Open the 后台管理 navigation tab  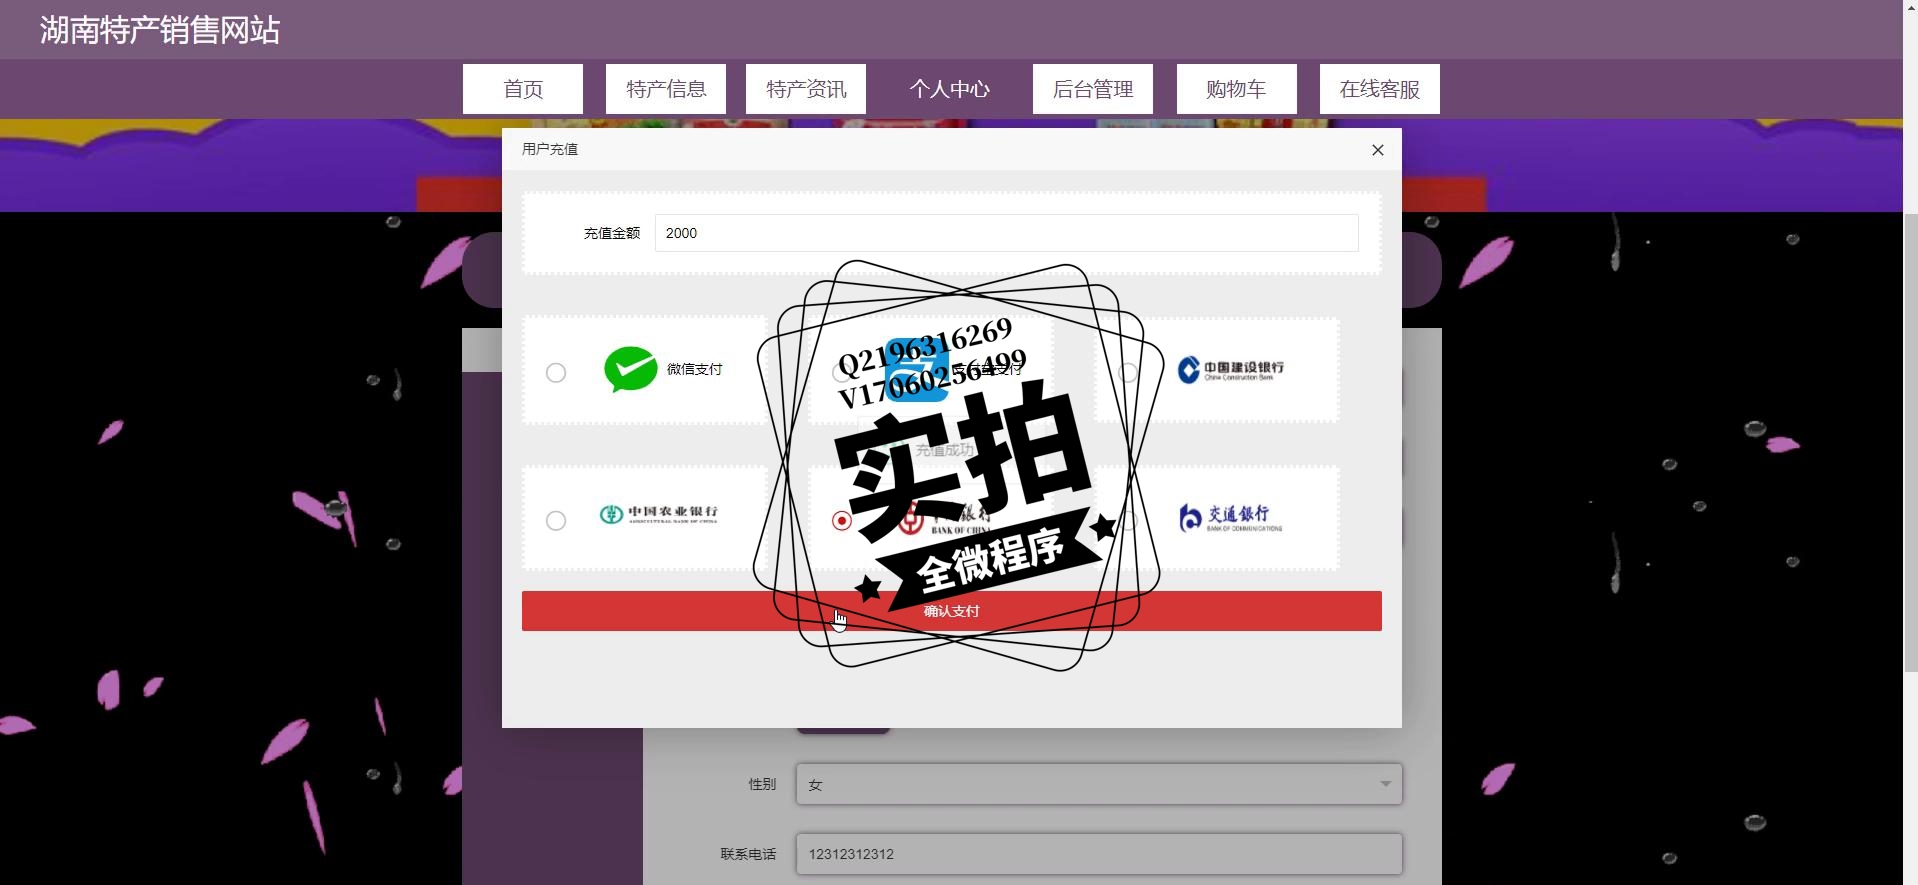[1093, 89]
